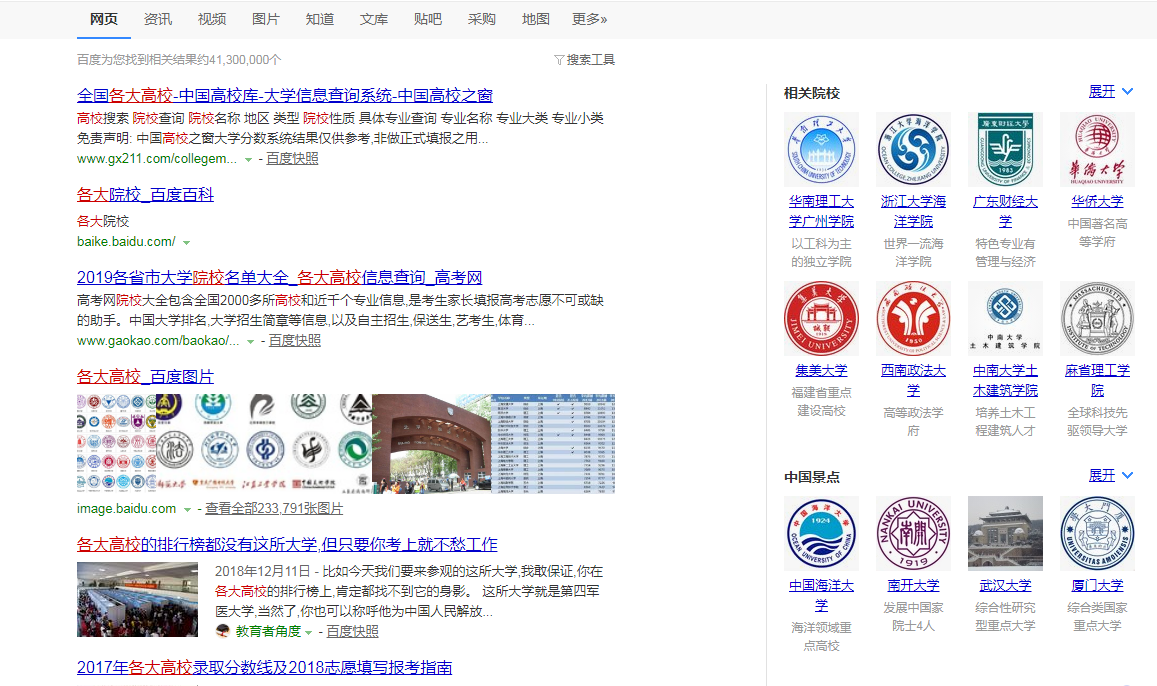Open the 2019各省市大学院校名单大全 result
Viewport: 1157px width, 686px height.
coord(280,277)
